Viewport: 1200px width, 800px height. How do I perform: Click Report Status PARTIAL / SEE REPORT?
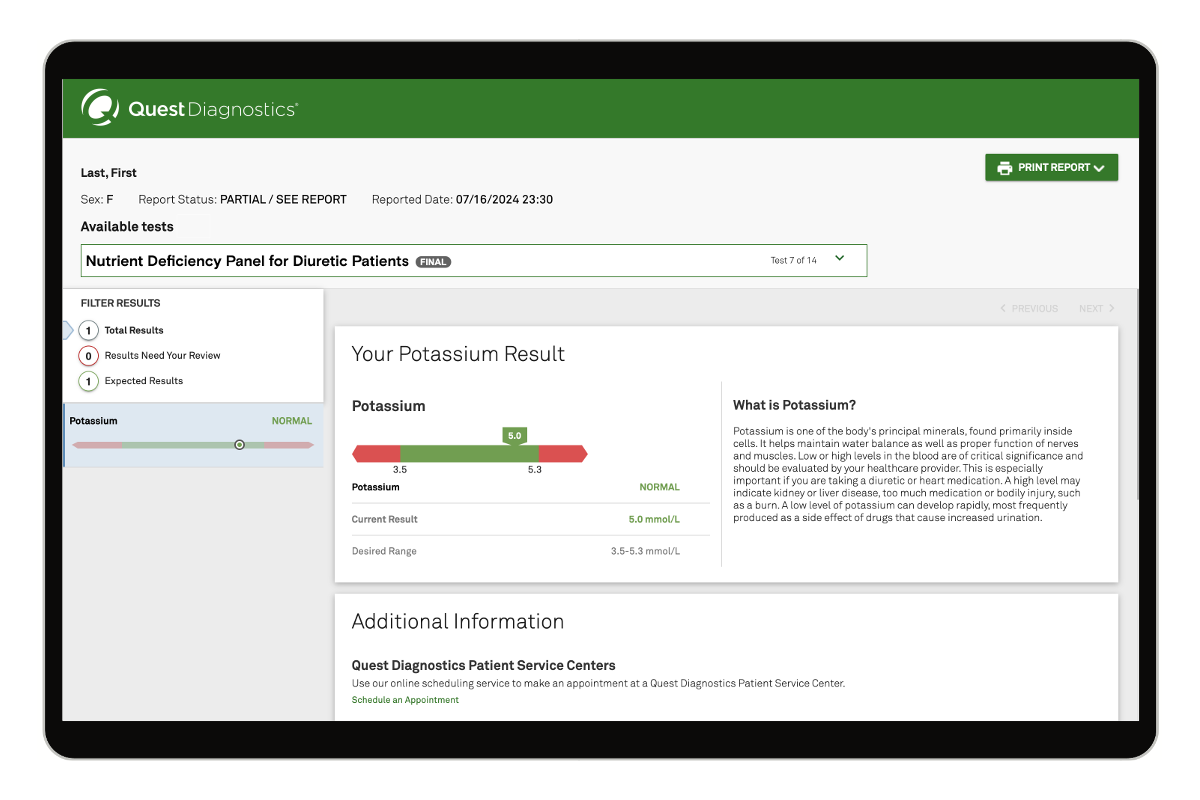[x=242, y=200]
